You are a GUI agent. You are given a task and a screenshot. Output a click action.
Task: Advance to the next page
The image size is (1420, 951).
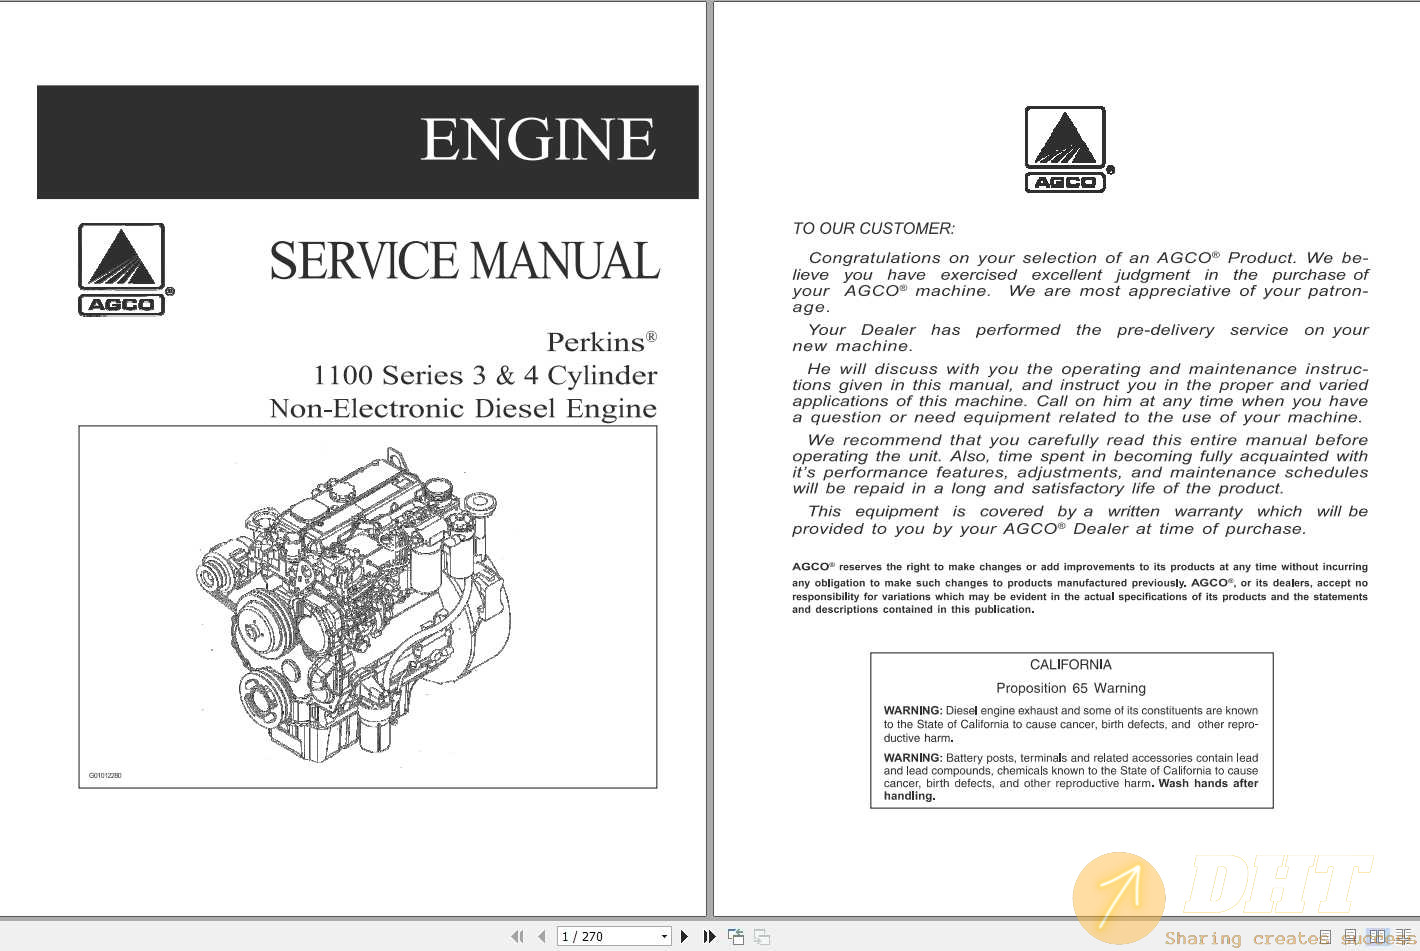point(685,936)
